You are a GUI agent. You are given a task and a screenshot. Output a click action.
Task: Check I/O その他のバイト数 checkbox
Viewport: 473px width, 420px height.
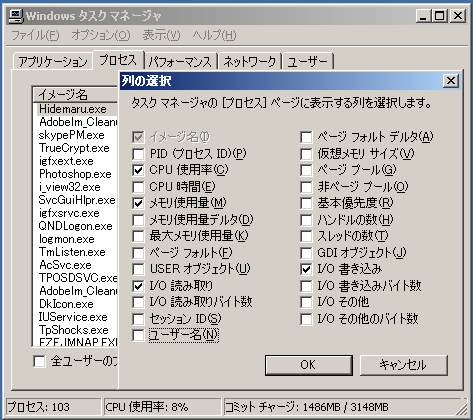[x=306, y=319]
